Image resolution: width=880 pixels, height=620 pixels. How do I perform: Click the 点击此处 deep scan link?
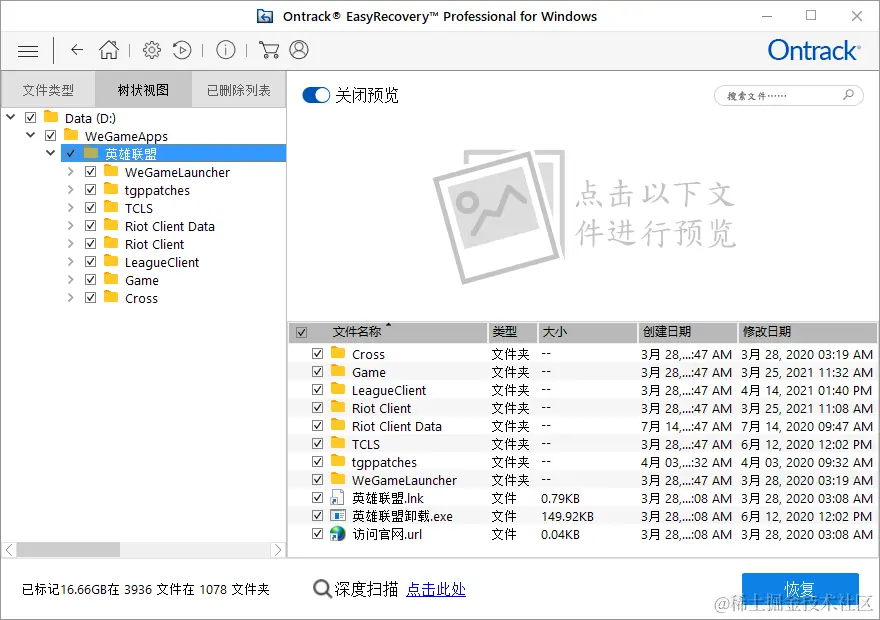pos(436,589)
